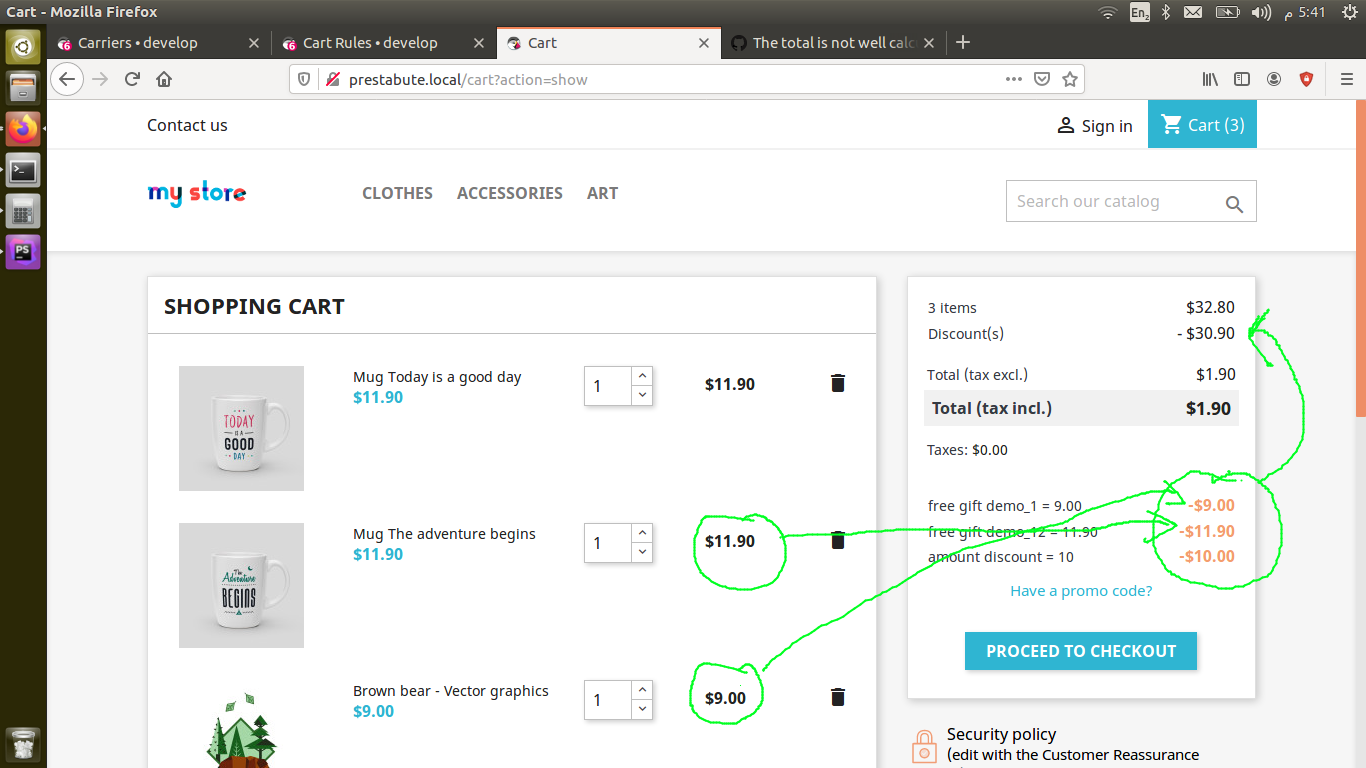Increase quantity of Mug Today is a good day
Screen dimensions: 1366x768
[x=642, y=376]
